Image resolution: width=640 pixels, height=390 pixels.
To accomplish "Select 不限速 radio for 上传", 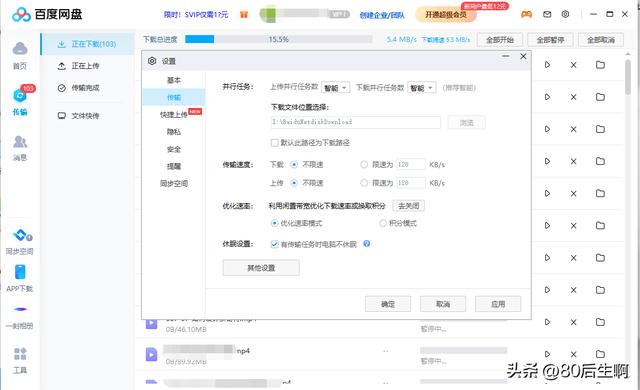I will pos(294,183).
